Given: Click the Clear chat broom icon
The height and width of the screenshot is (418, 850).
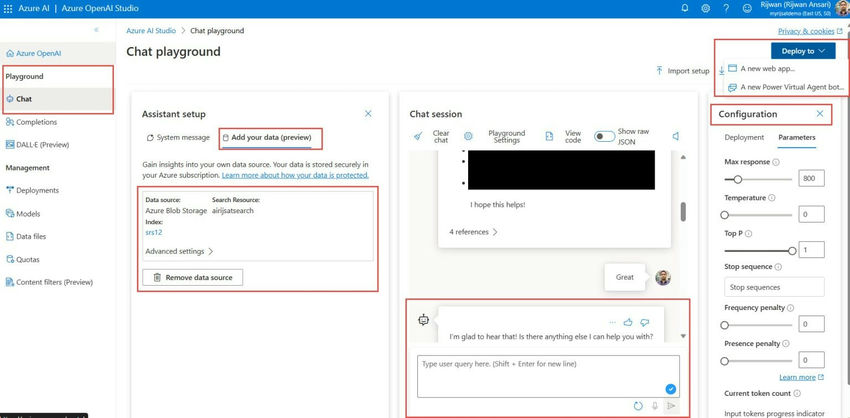Looking at the screenshot, I should pos(418,136).
